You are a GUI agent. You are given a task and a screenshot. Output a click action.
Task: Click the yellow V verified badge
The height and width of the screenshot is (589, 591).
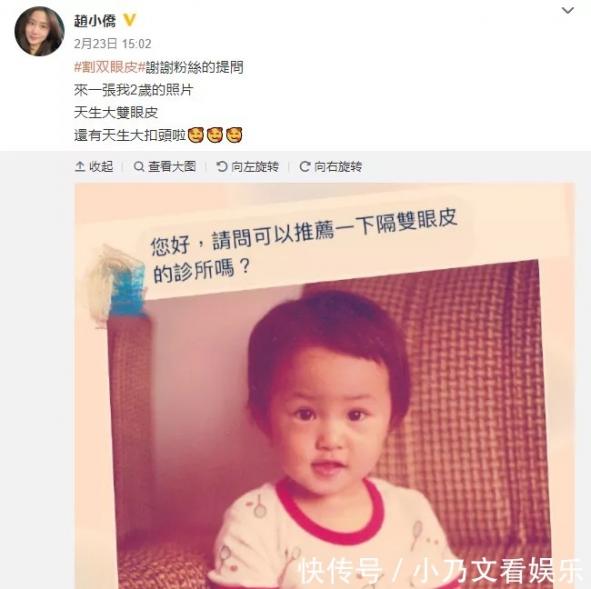point(129,20)
